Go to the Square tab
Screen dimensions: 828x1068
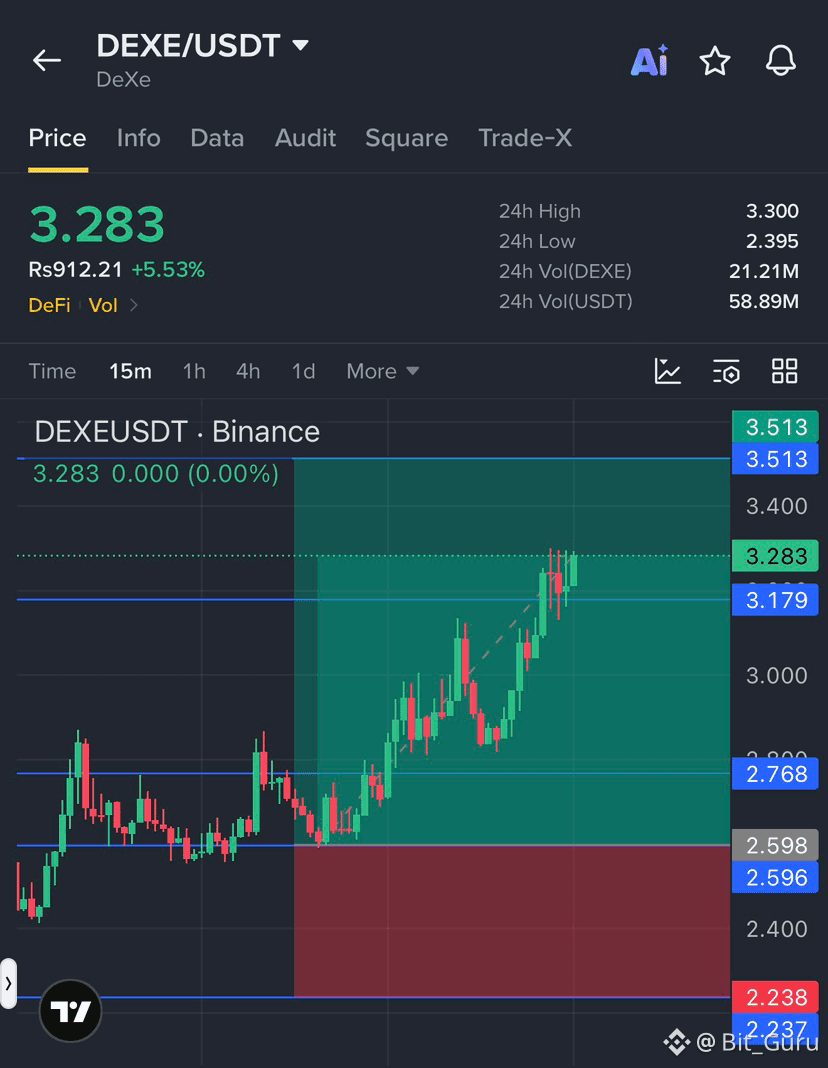coord(407,138)
